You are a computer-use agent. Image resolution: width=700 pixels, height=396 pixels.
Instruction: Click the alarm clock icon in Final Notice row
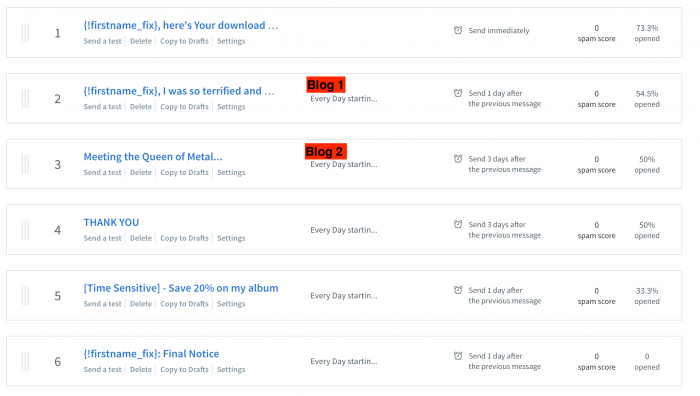pos(458,356)
